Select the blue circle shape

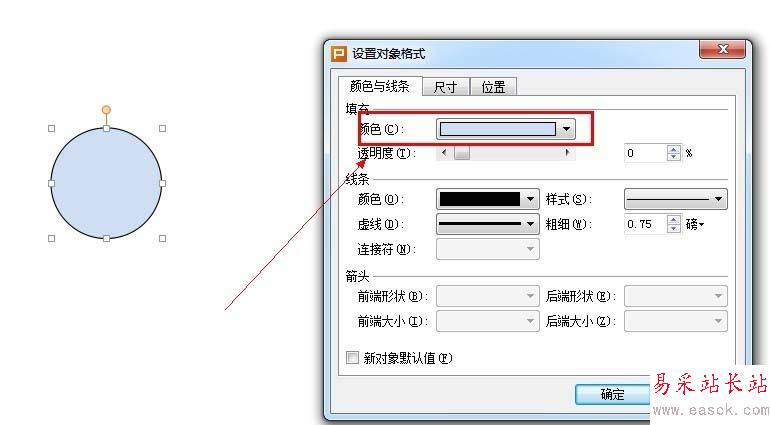pos(106,183)
